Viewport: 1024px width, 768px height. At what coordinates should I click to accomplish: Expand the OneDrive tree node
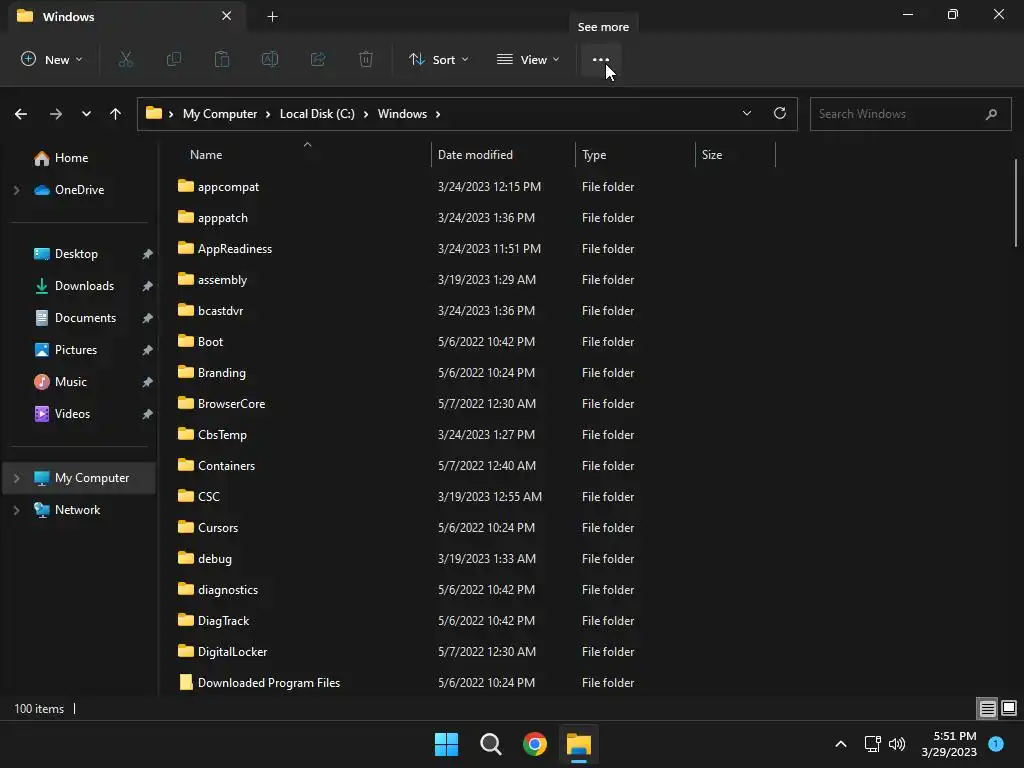point(17,190)
